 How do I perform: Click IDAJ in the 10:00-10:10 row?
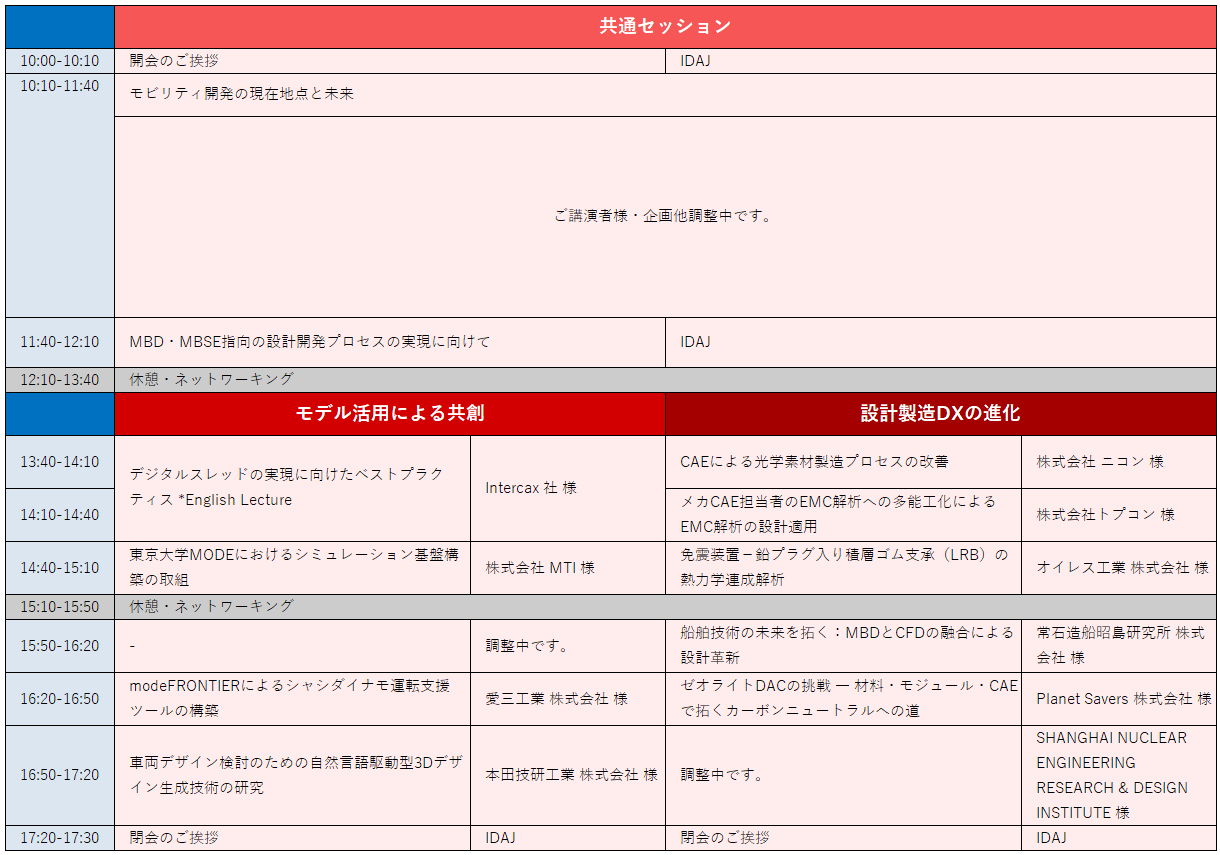[x=941, y=61]
